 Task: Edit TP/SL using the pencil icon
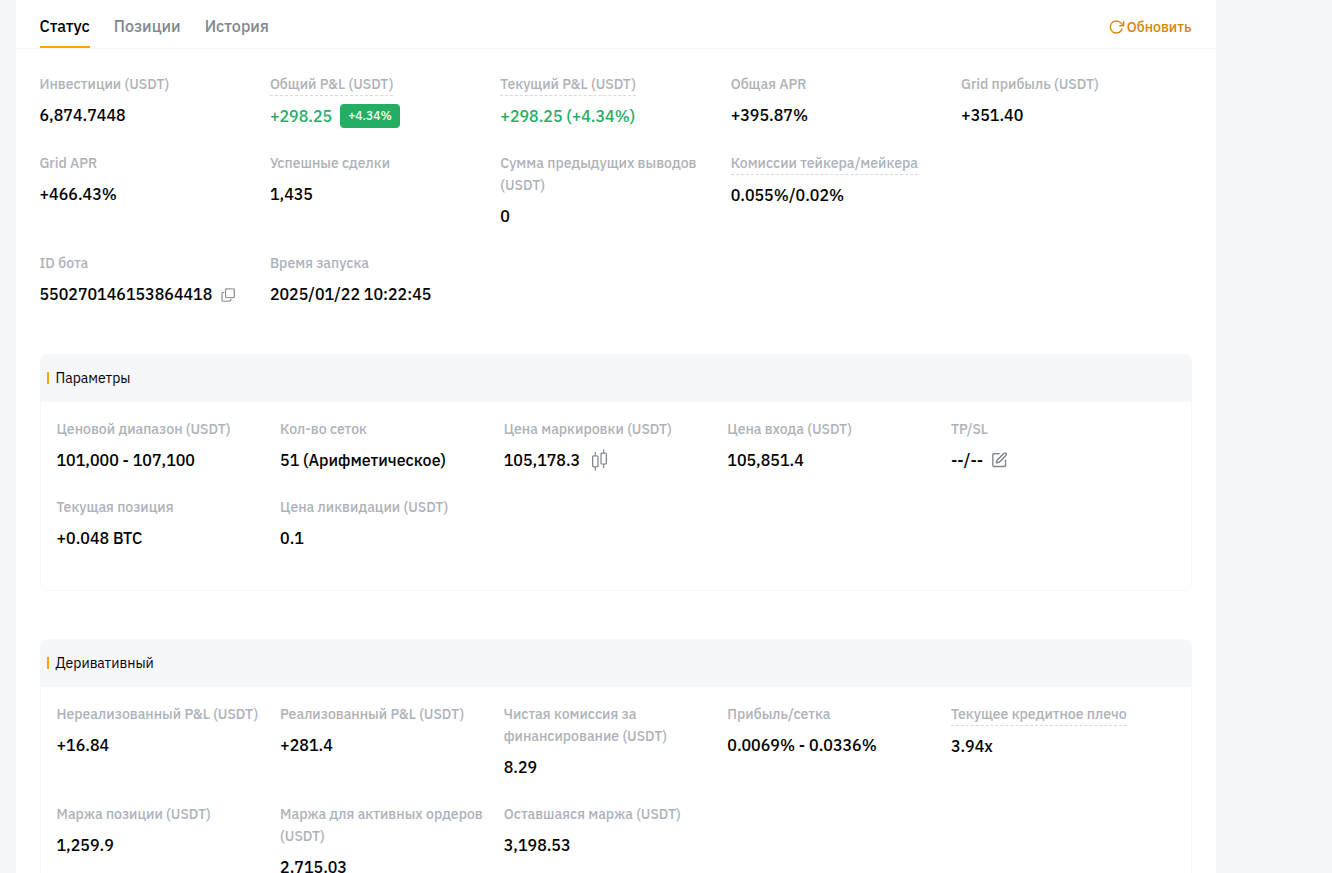pyautogui.click(x=999, y=460)
